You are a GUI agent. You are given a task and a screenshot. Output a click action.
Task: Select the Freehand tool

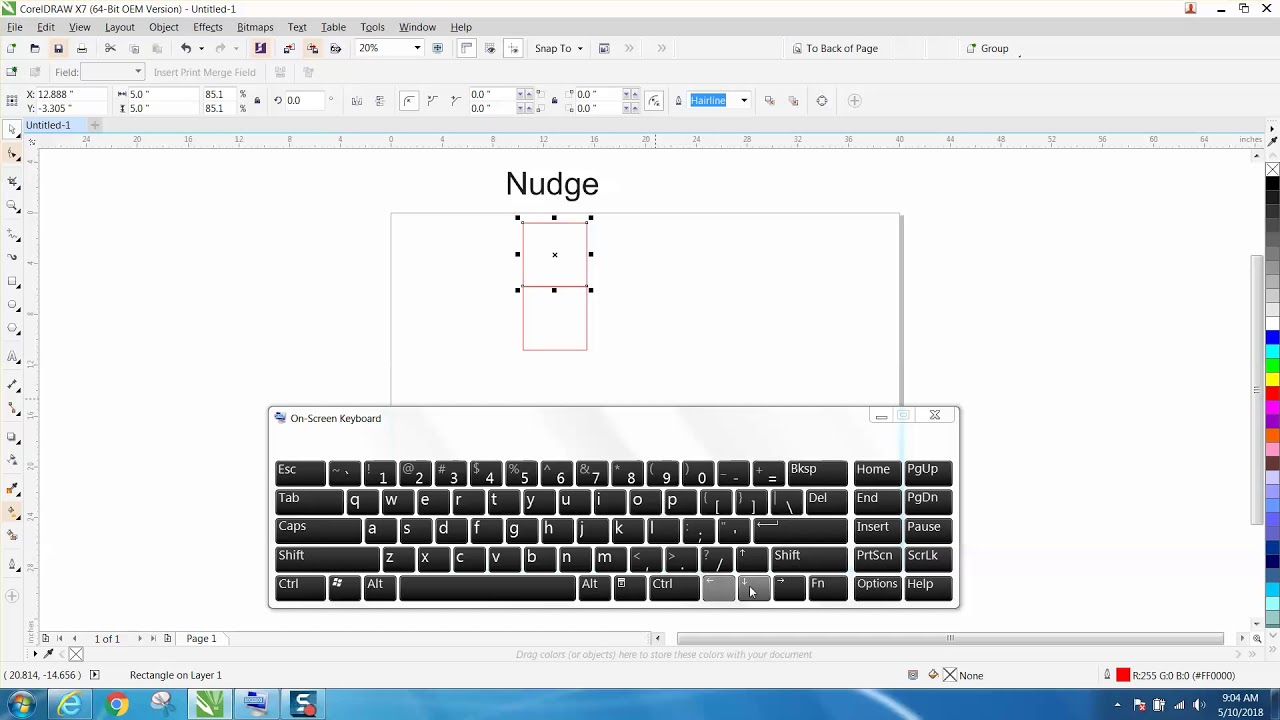coord(12,233)
